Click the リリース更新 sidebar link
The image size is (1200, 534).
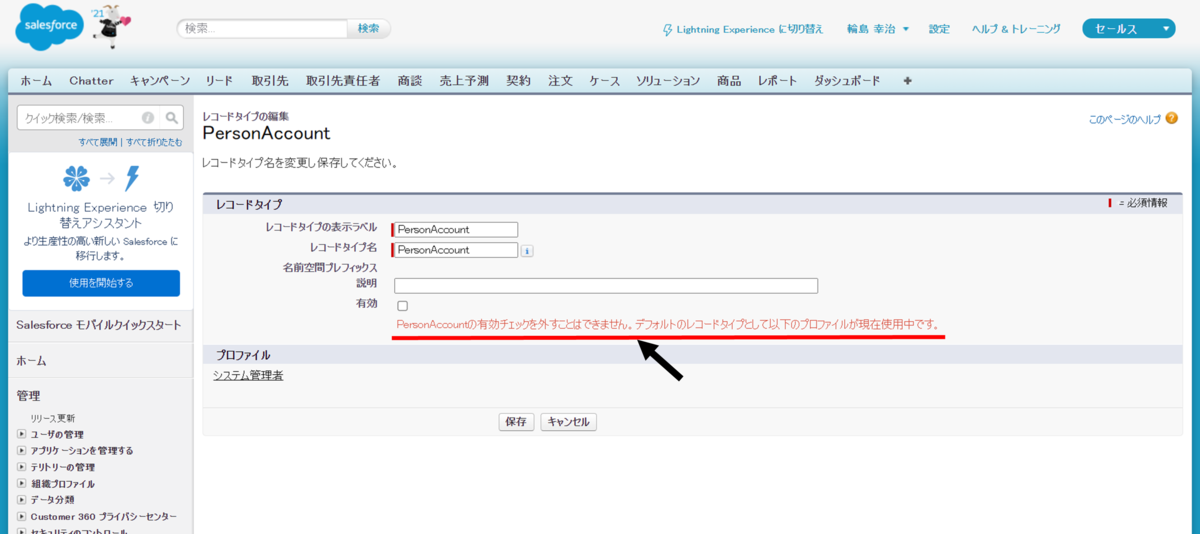52,418
